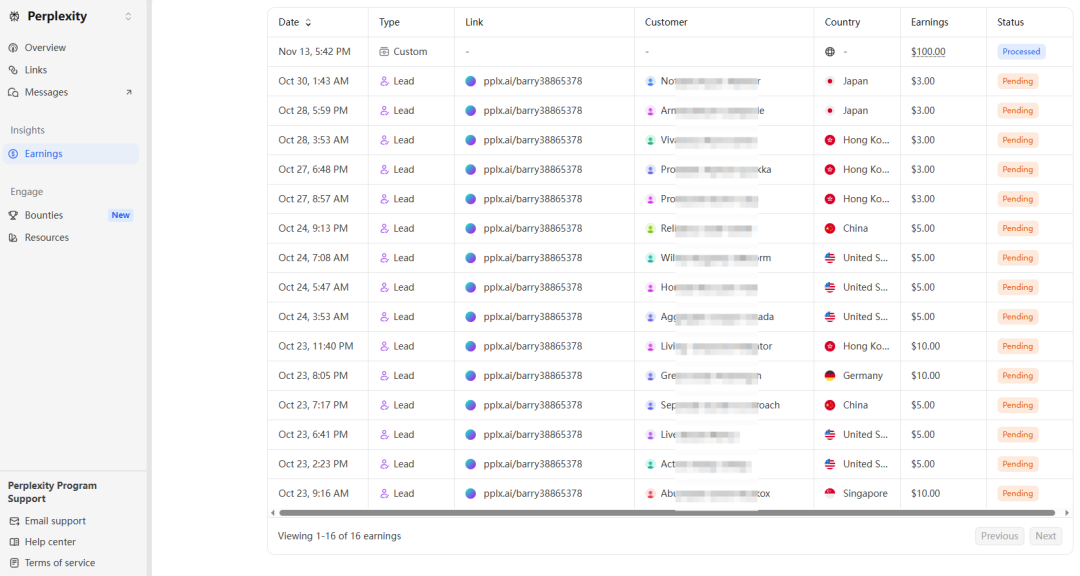Click the link icon on Oct 23, 7:17 PM row
This screenshot has width=1080, height=576.
pyautogui.click(x=470, y=405)
